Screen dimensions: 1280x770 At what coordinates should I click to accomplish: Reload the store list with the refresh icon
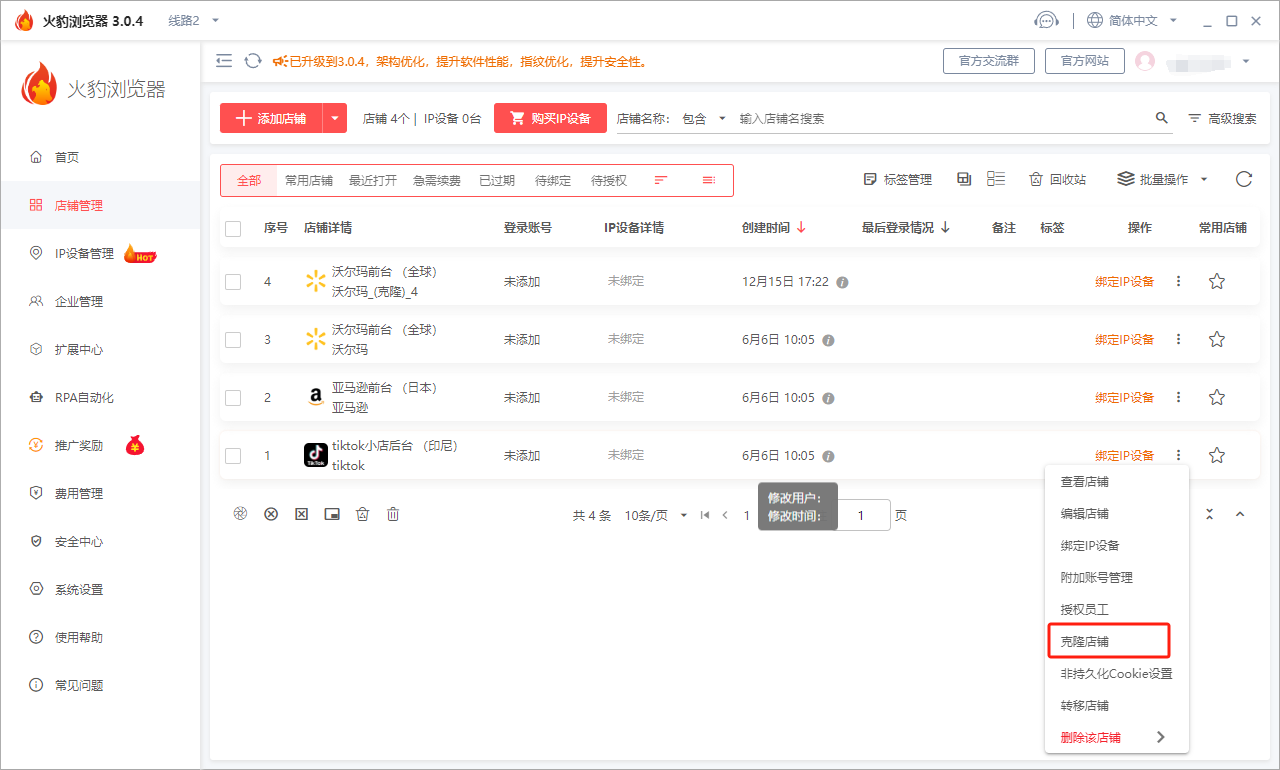point(1243,180)
